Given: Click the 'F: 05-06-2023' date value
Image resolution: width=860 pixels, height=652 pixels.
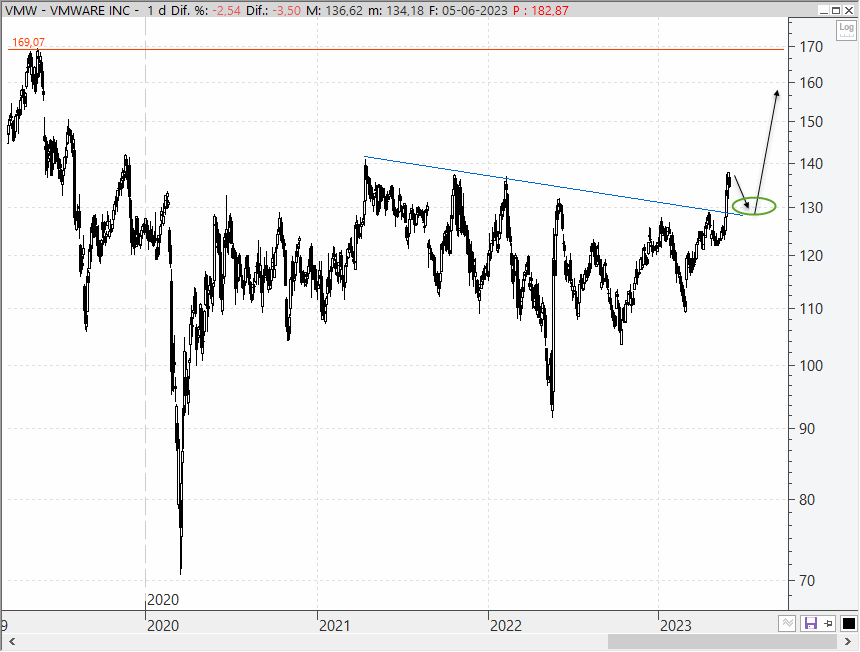Looking at the screenshot, I should point(468,10).
